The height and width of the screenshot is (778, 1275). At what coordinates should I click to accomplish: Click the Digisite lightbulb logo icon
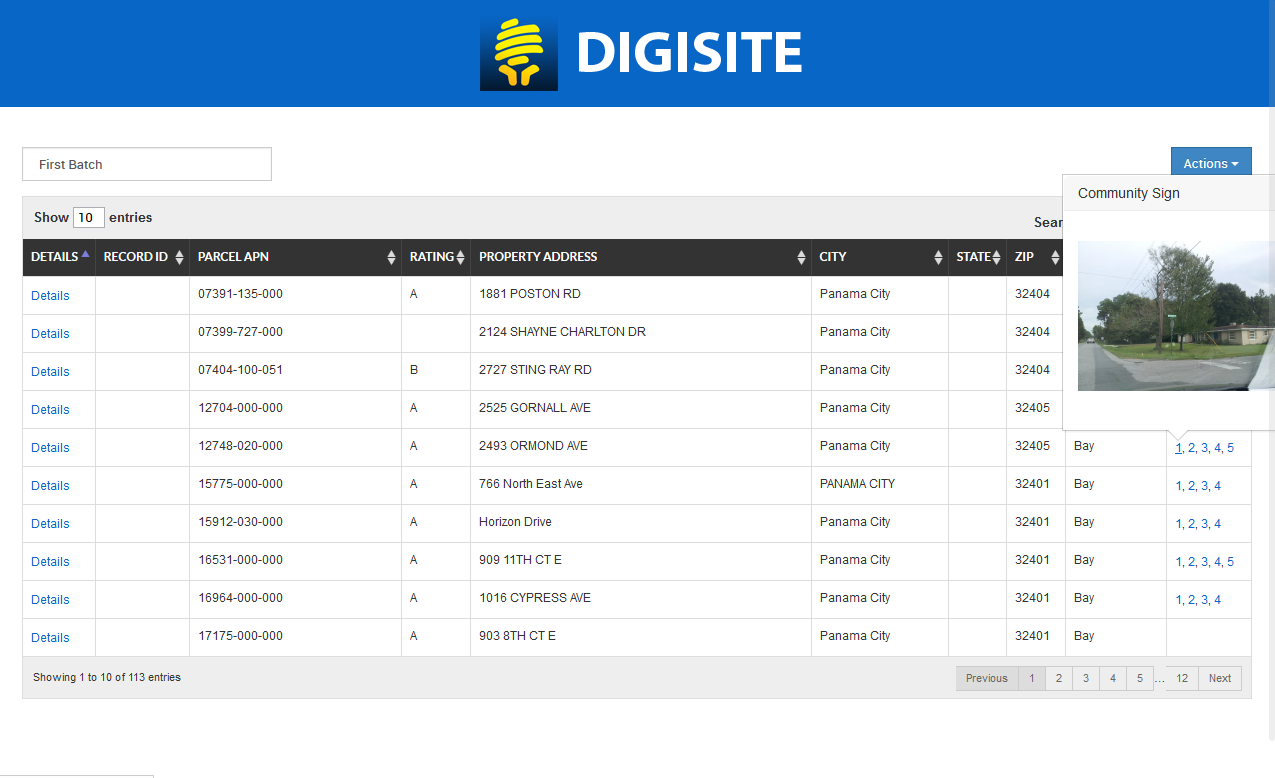[x=518, y=54]
